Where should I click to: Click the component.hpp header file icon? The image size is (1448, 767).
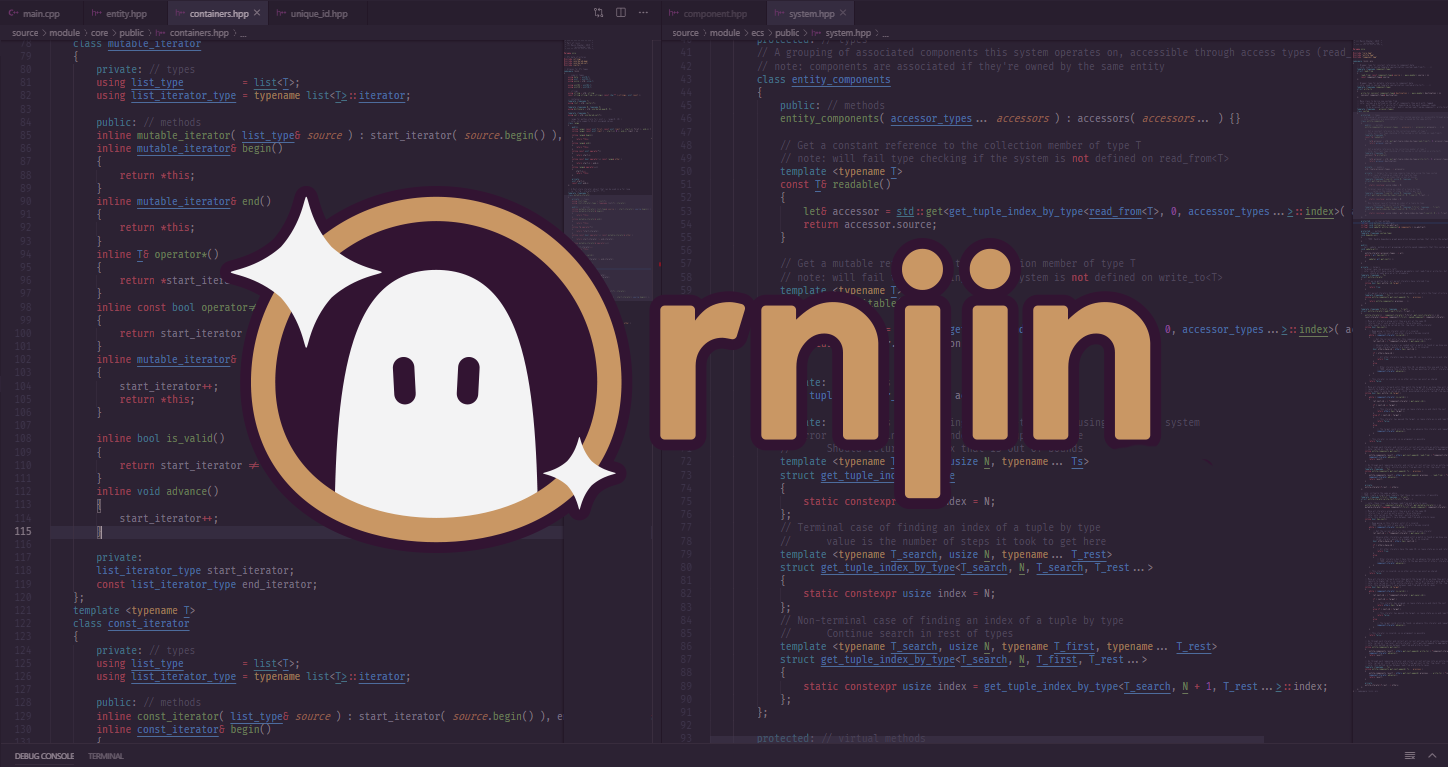(675, 13)
